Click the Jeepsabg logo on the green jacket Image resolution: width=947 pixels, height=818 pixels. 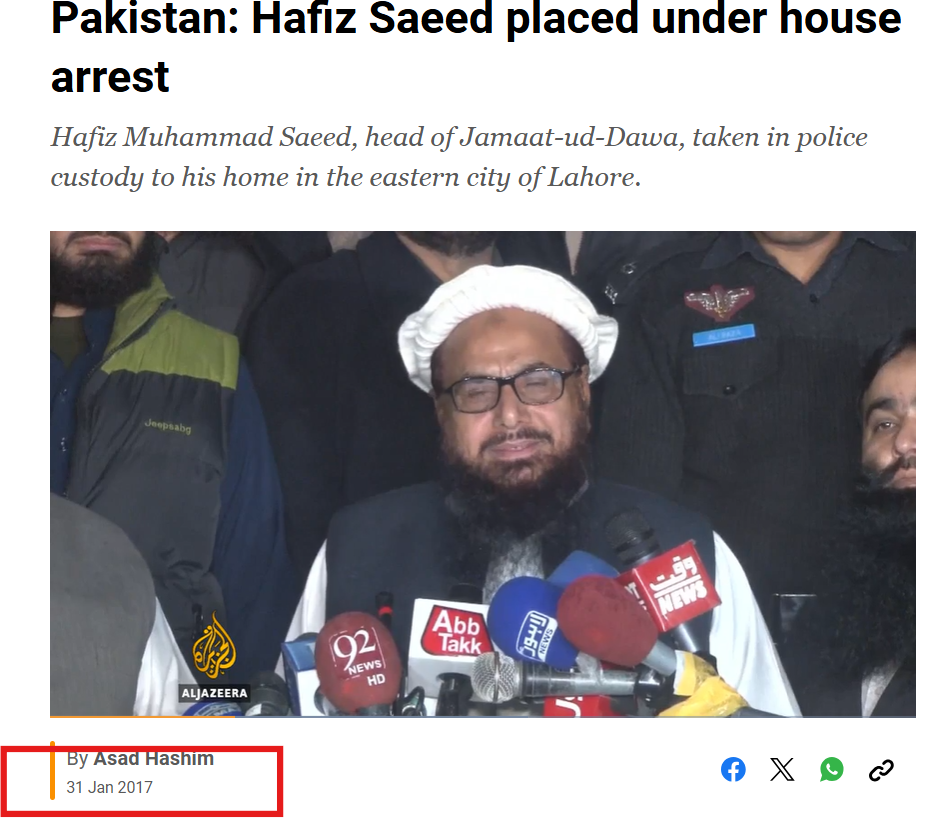pyautogui.click(x=168, y=427)
